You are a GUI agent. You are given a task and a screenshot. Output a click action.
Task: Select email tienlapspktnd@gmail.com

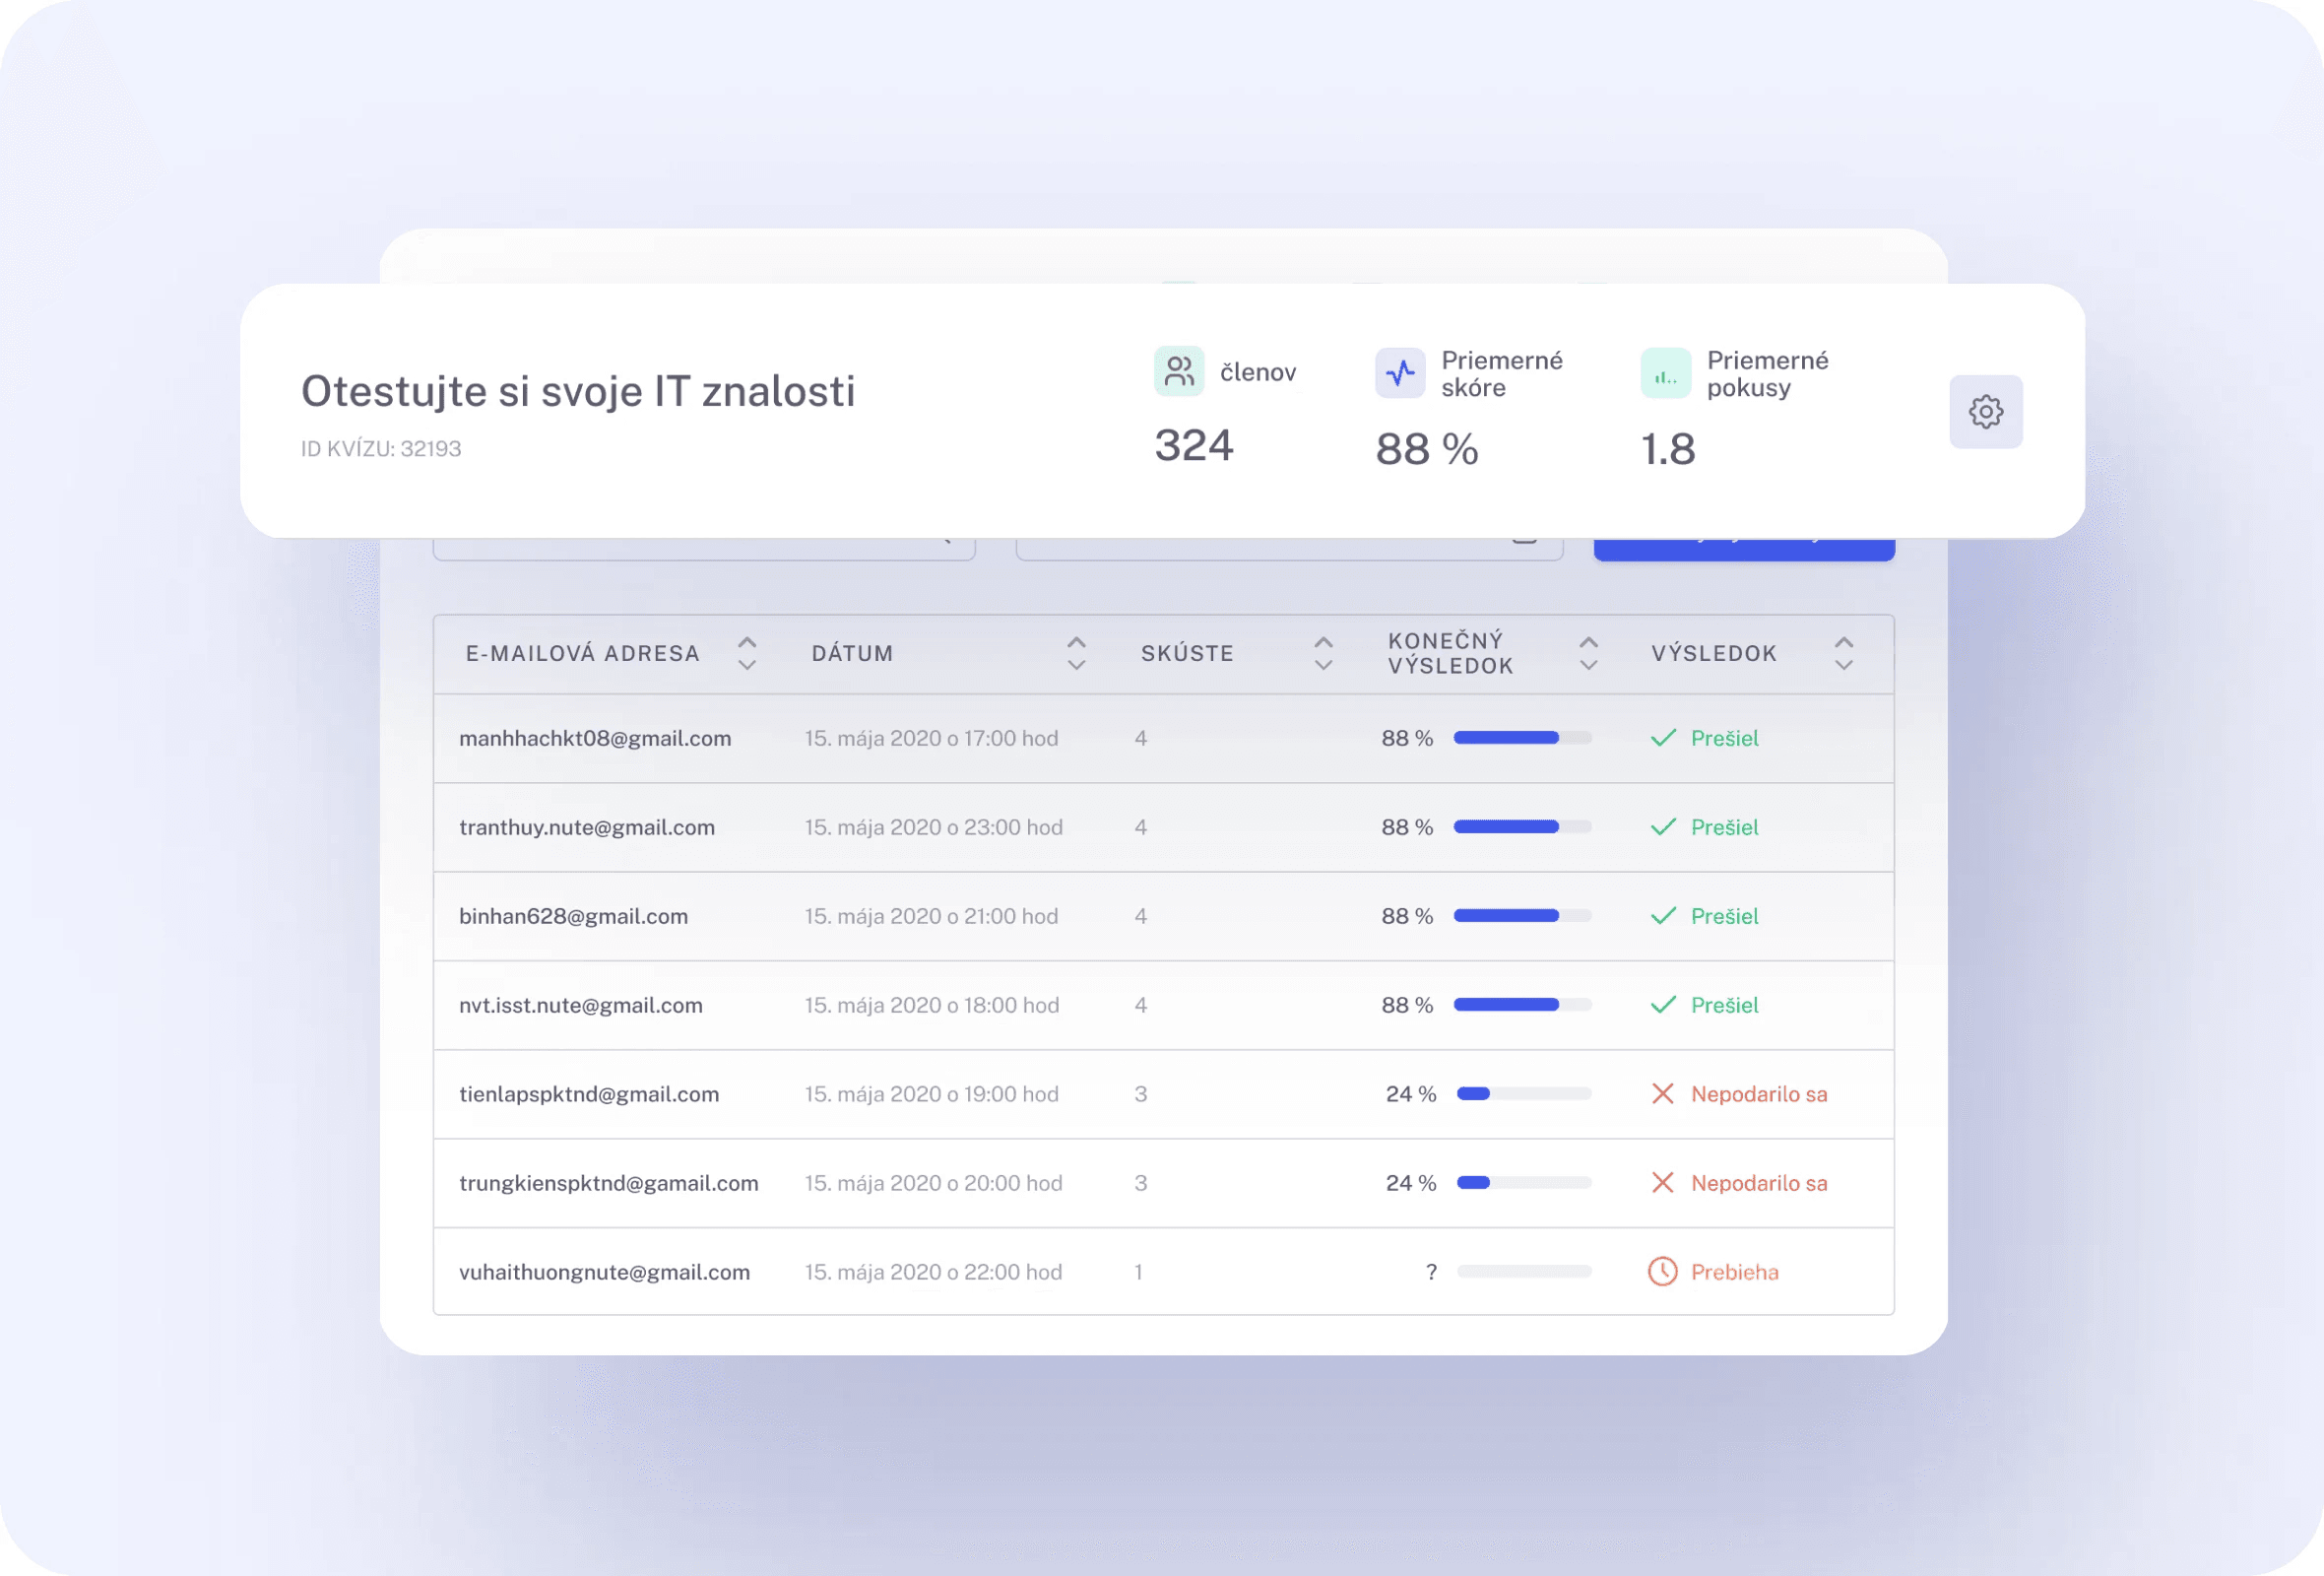(x=589, y=1094)
